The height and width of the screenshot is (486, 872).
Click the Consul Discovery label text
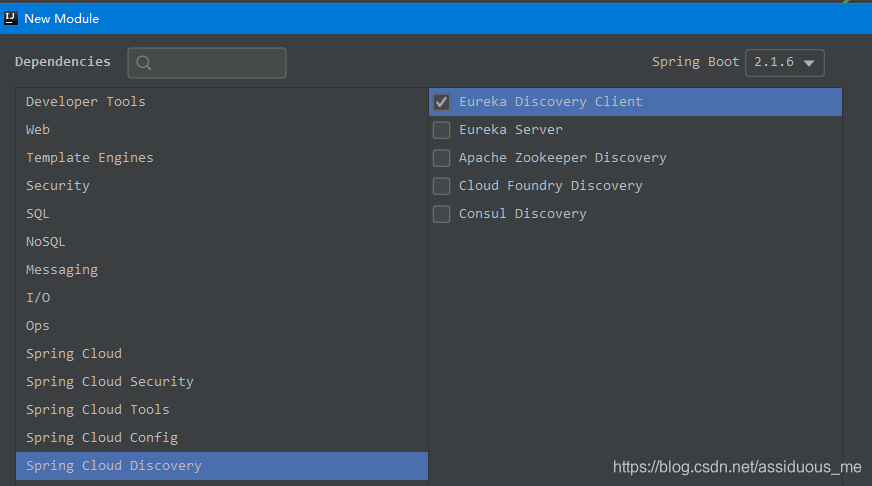point(523,214)
